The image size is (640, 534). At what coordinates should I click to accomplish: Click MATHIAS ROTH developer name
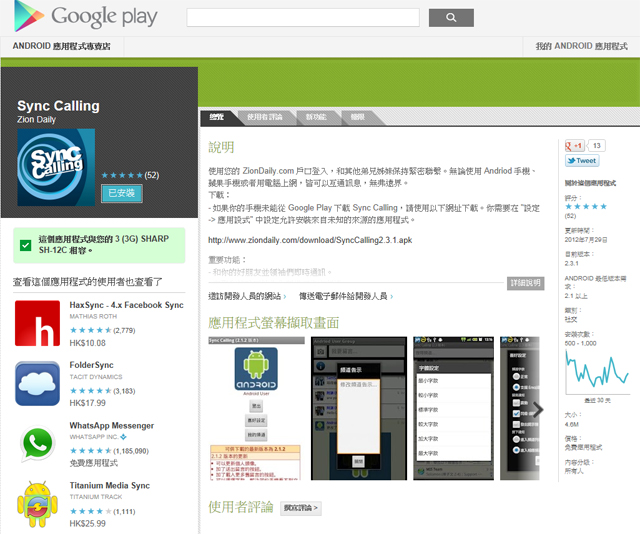pyautogui.click(x=93, y=316)
